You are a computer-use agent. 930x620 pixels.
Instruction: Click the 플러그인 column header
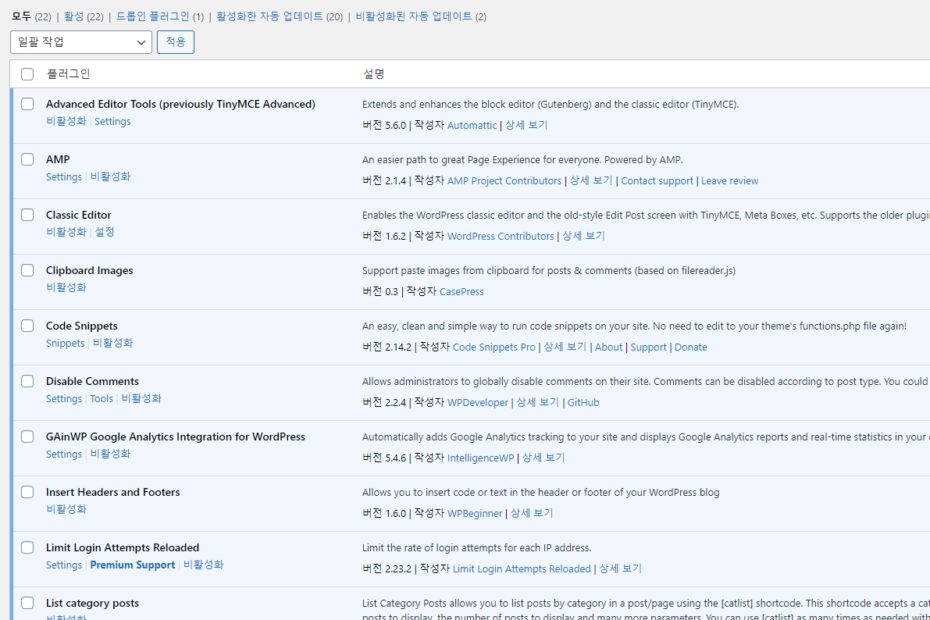(x=68, y=74)
